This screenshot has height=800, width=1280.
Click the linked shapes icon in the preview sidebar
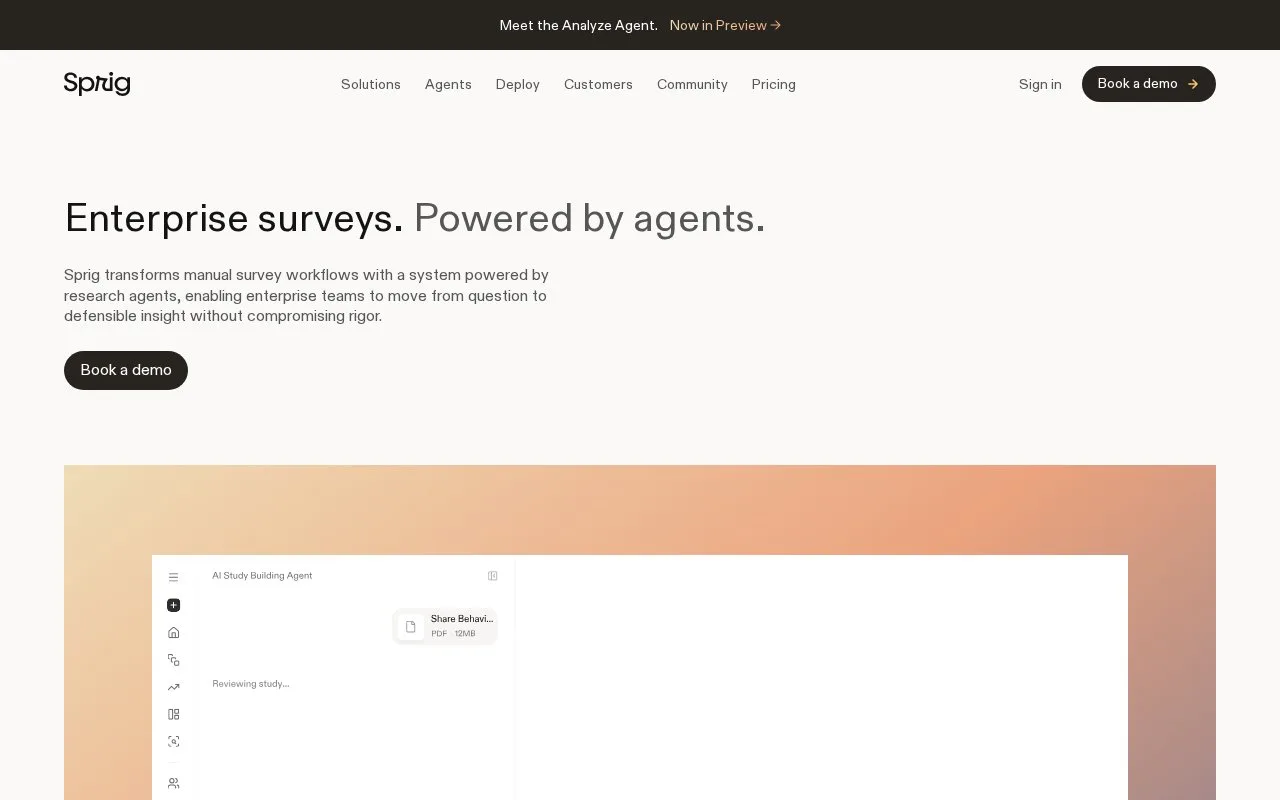[173, 660]
